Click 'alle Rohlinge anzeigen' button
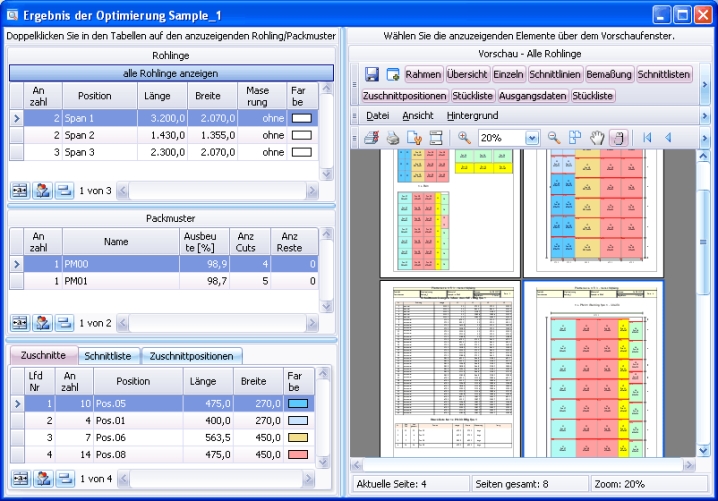Viewport: 718px width, 501px height. tap(171, 73)
